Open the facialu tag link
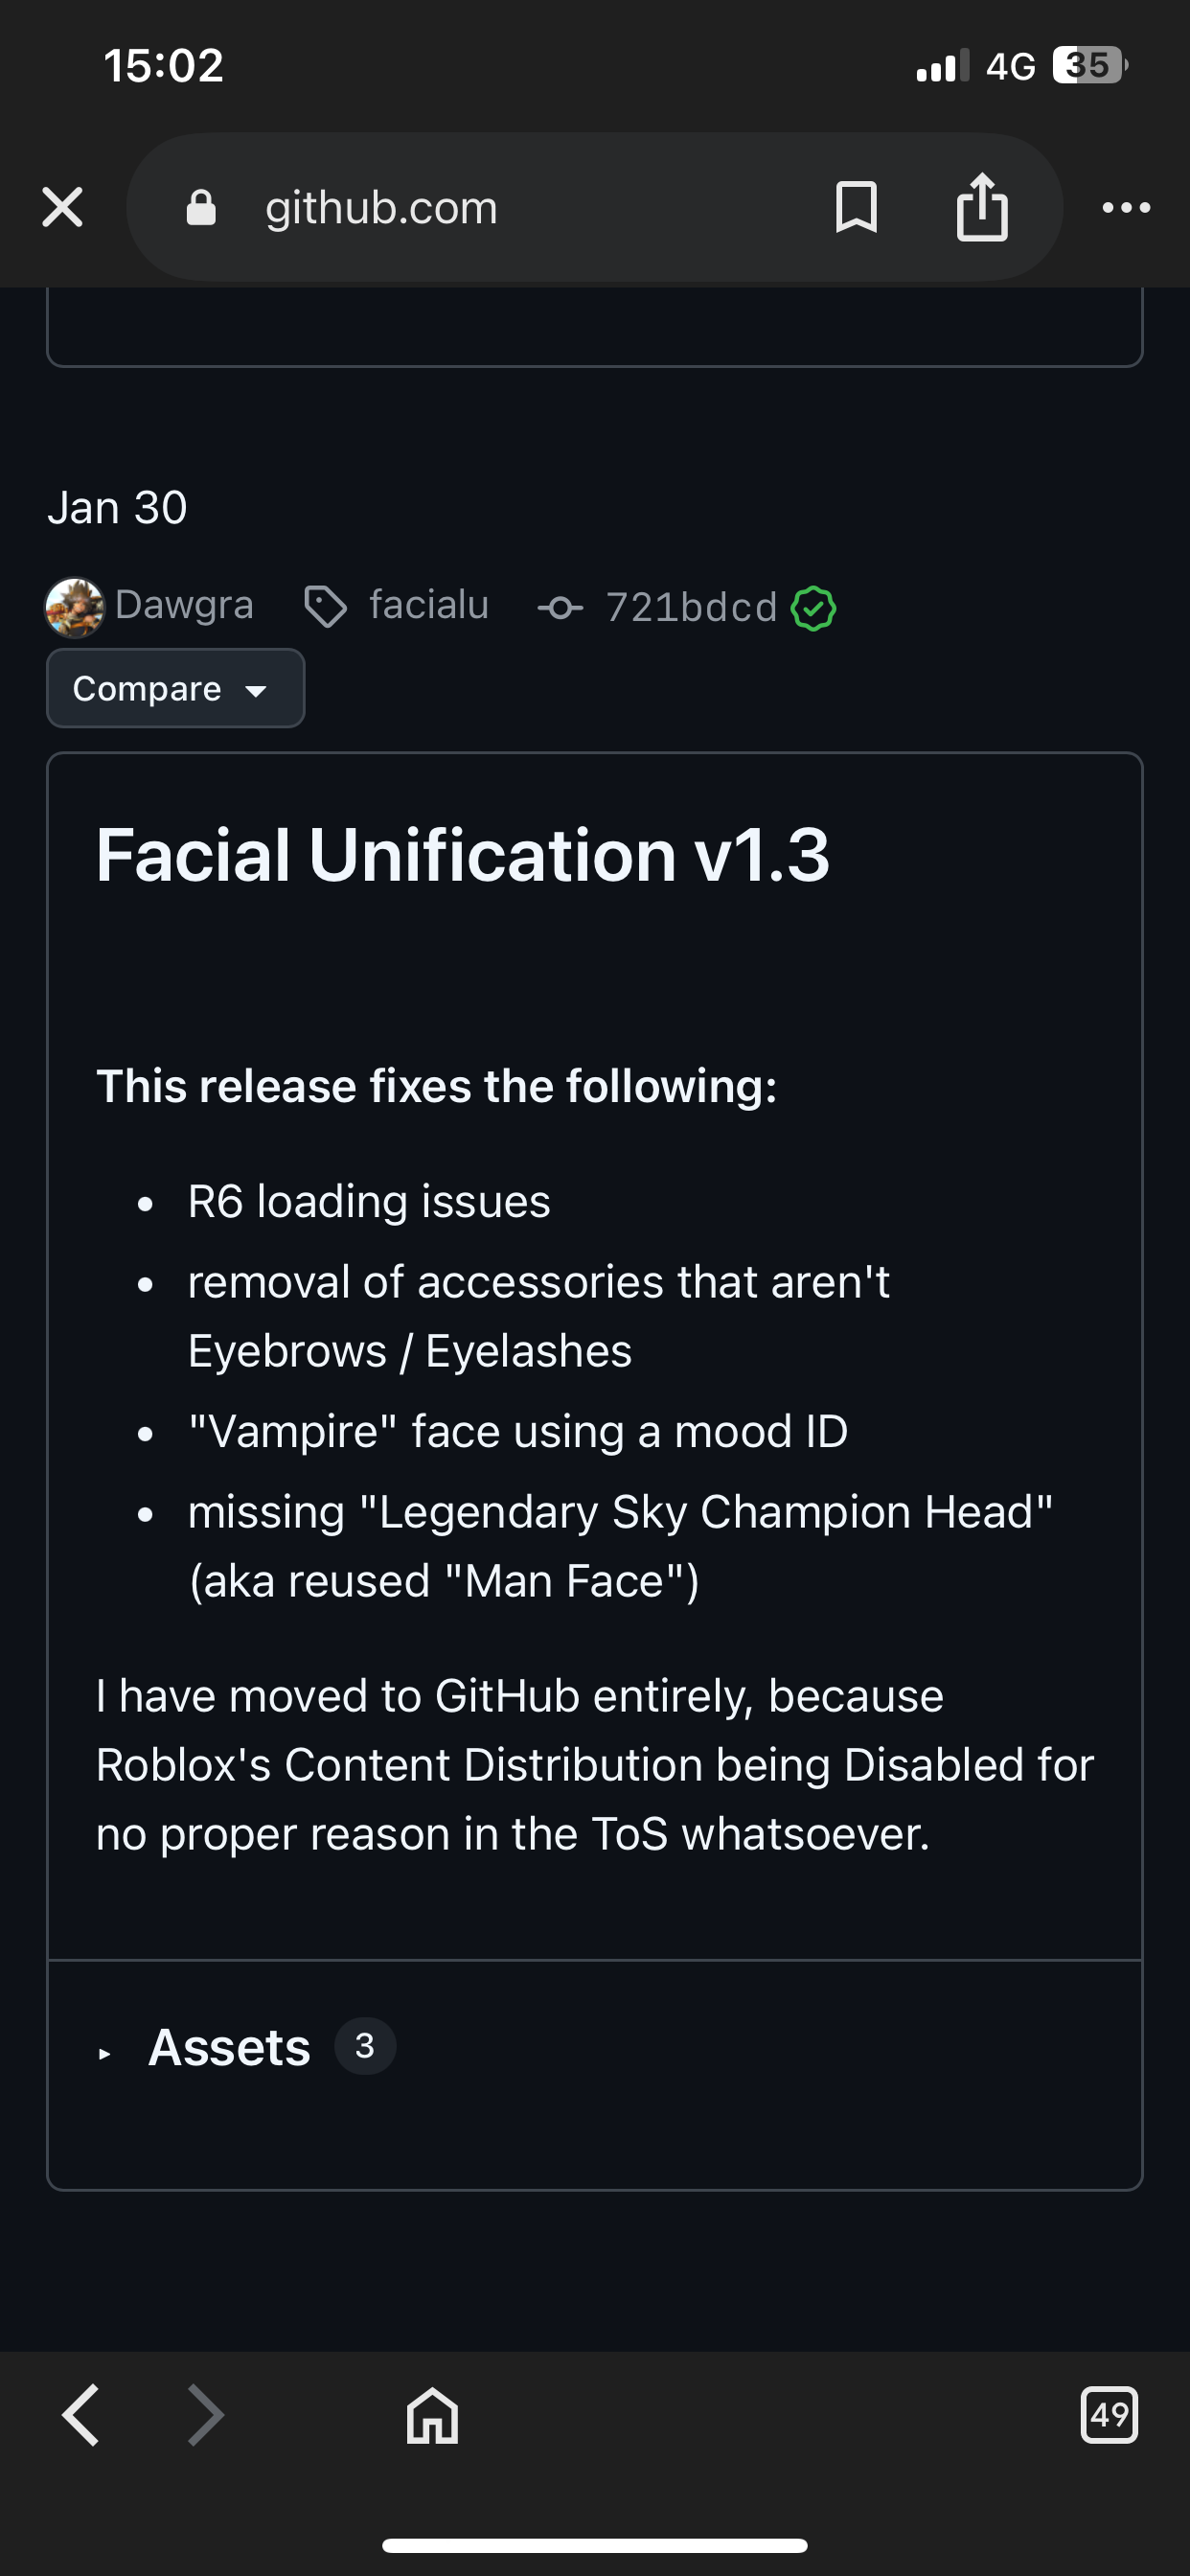Screen dimensions: 1190x2576 tap(428, 605)
